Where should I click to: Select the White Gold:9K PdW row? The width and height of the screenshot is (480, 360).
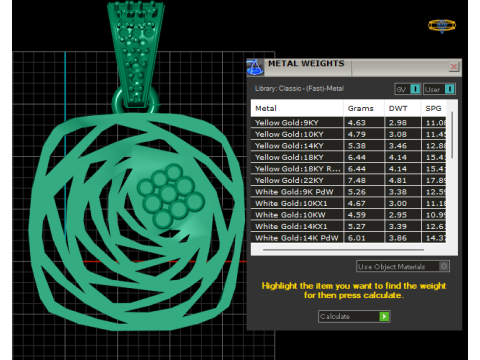pyautogui.click(x=349, y=192)
